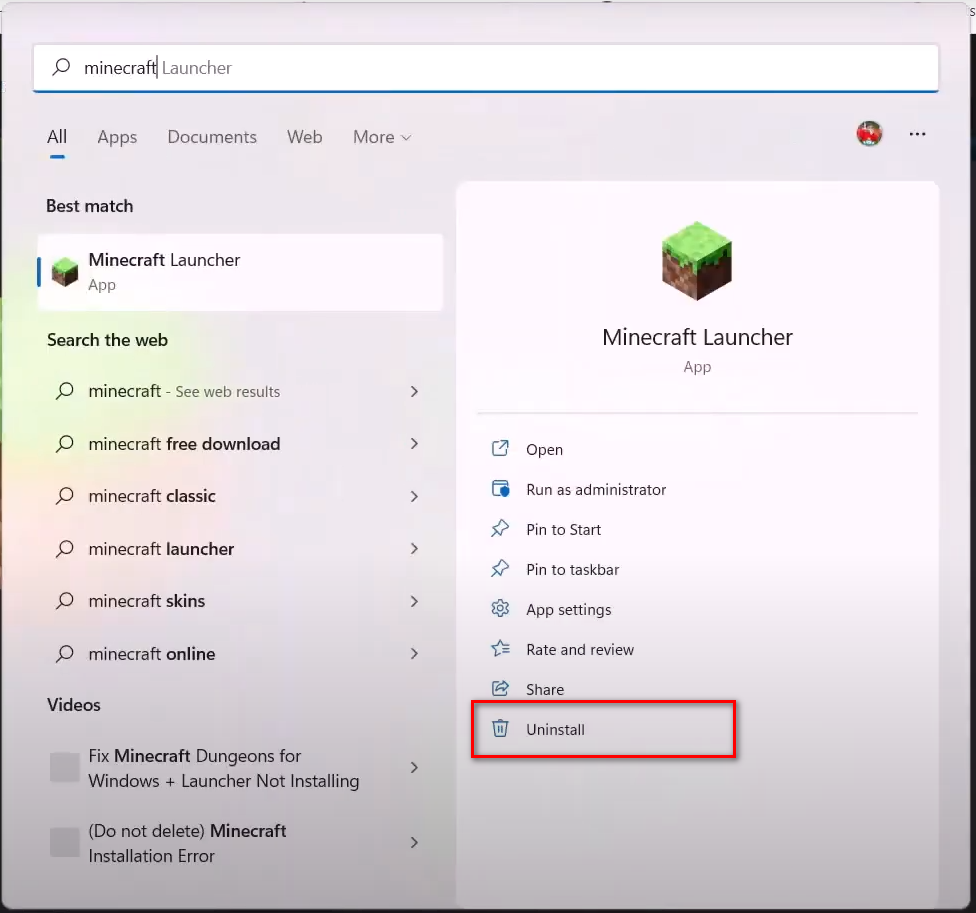This screenshot has height=913, width=976.
Task: Click the 'Minecraft Launcher' title in details pane
Action: pyautogui.click(x=697, y=337)
